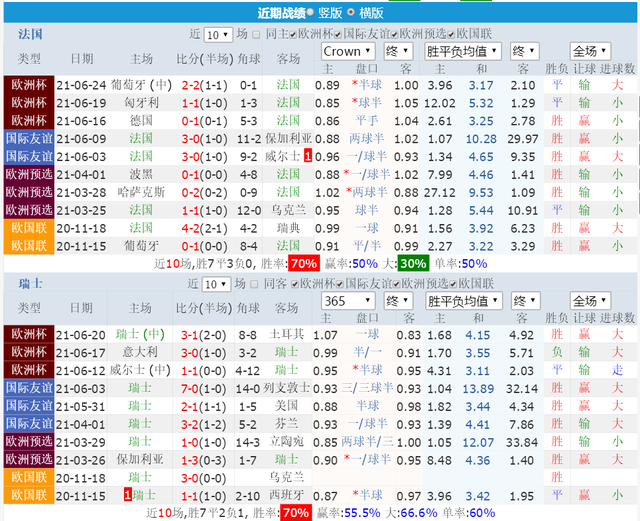Click 进球数 column header in France table
The width and height of the screenshot is (640, 521).
coord(617,69)
